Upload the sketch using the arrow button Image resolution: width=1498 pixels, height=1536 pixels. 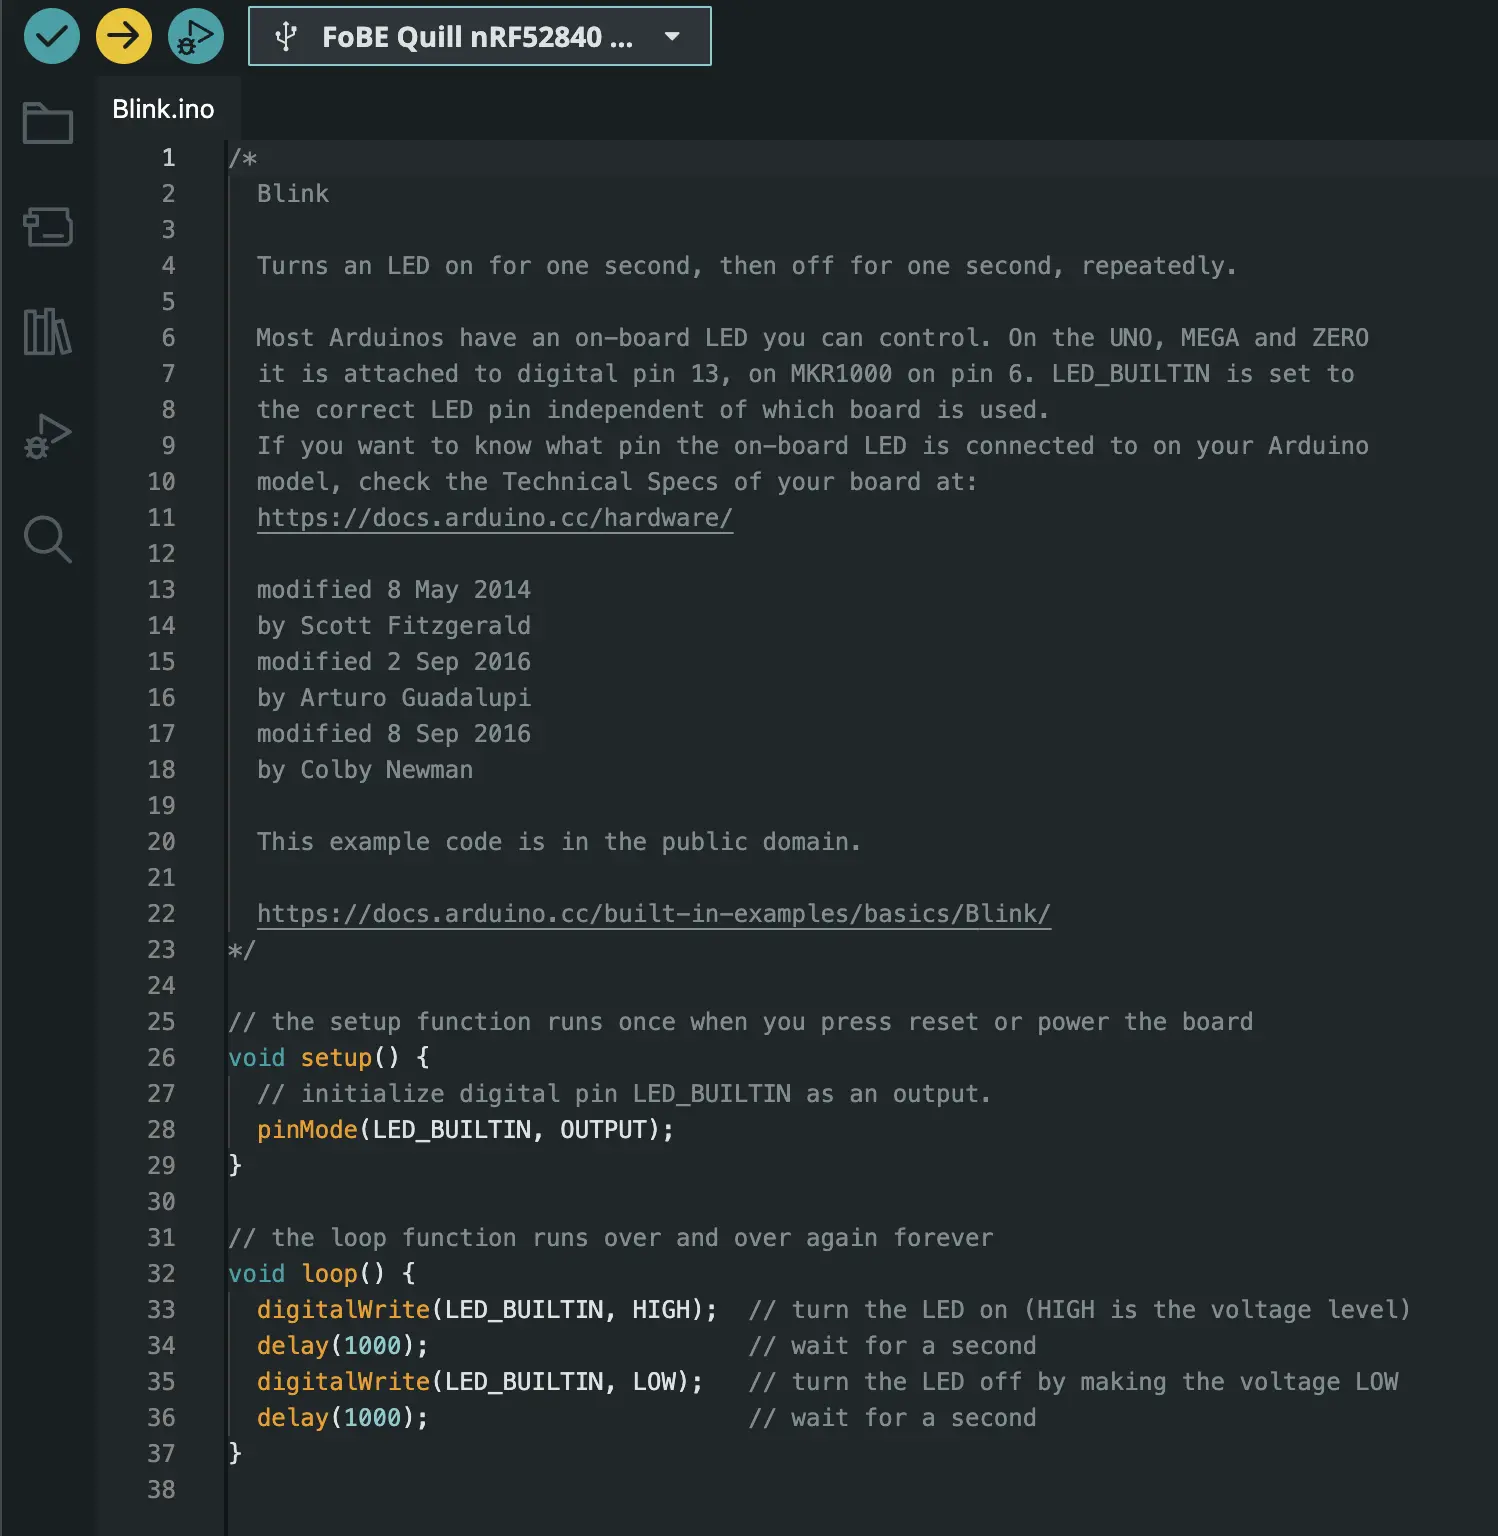123,35
